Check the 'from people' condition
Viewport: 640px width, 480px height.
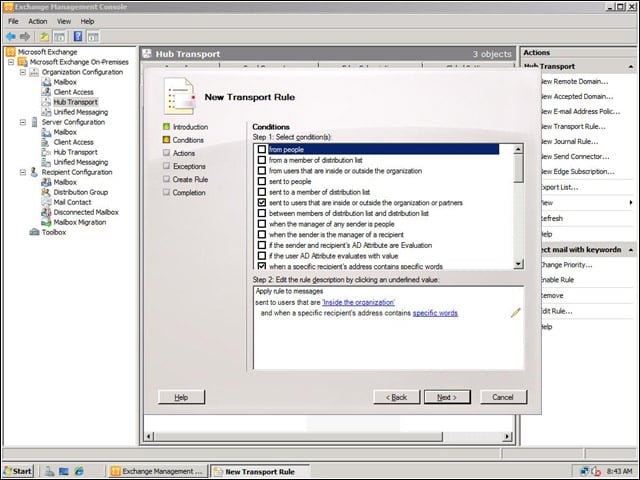[x=262, y=149]
